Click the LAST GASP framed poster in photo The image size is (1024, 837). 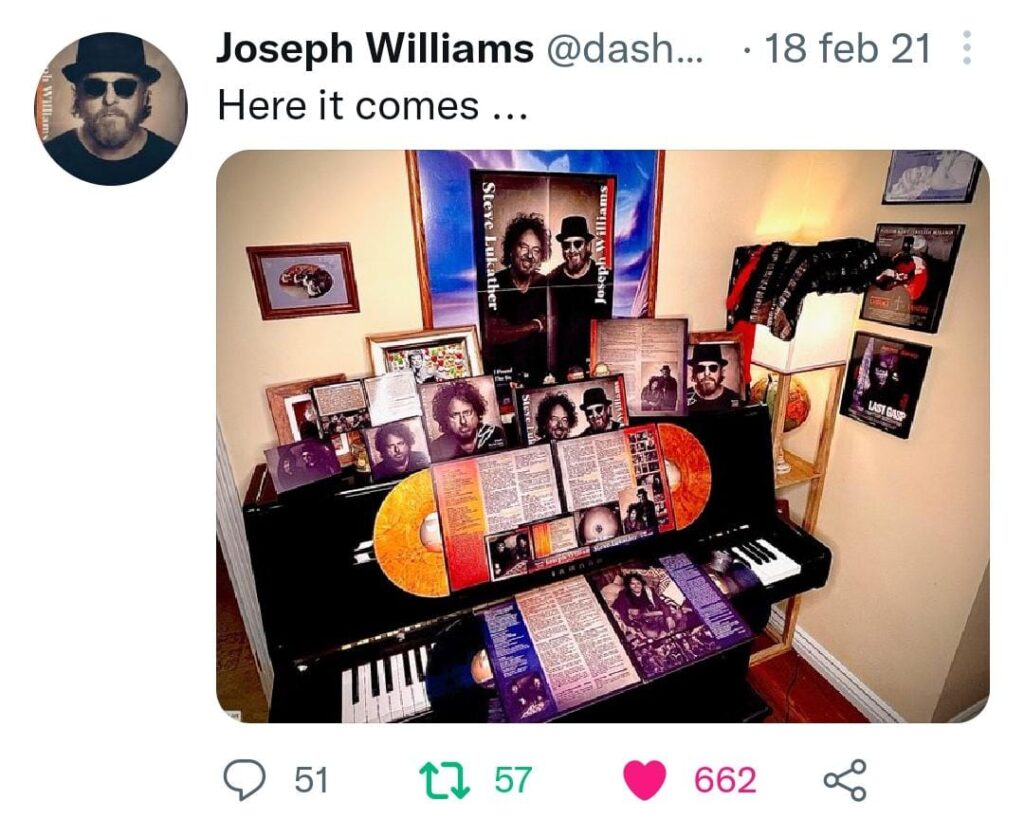885,385
